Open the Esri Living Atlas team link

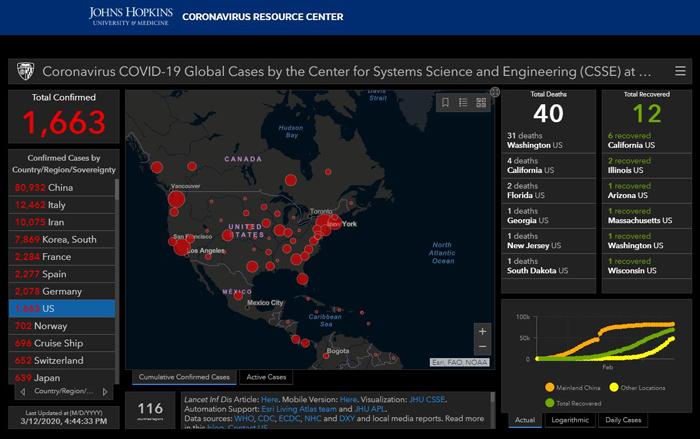point(285,409)
